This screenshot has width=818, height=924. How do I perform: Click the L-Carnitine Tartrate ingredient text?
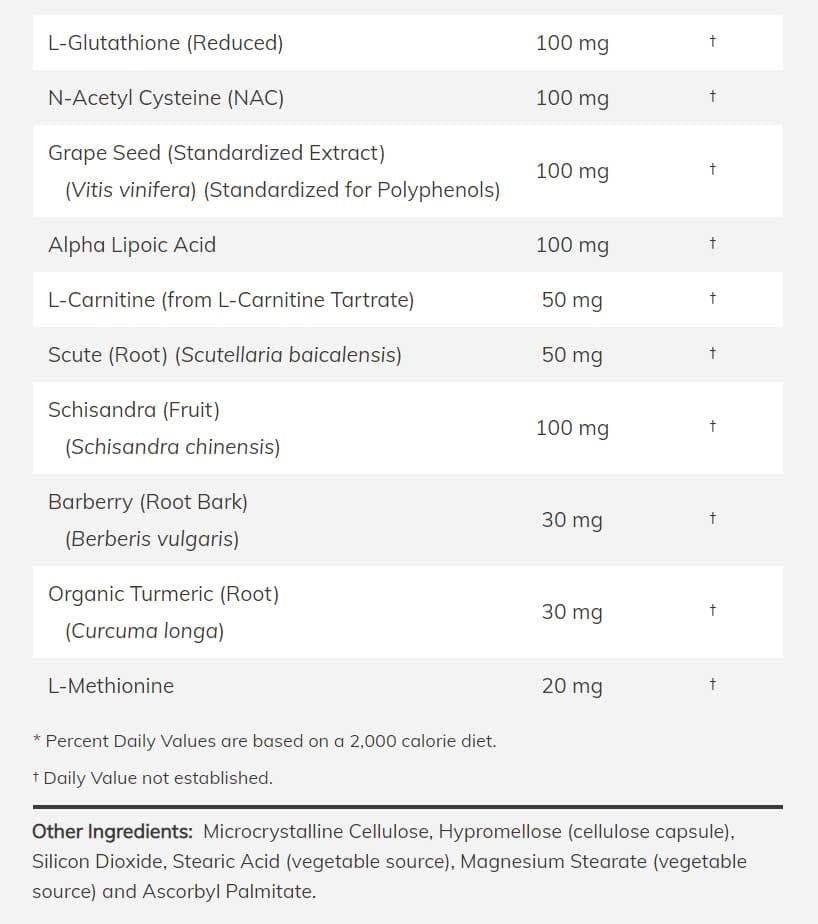(x=316, y=300)
